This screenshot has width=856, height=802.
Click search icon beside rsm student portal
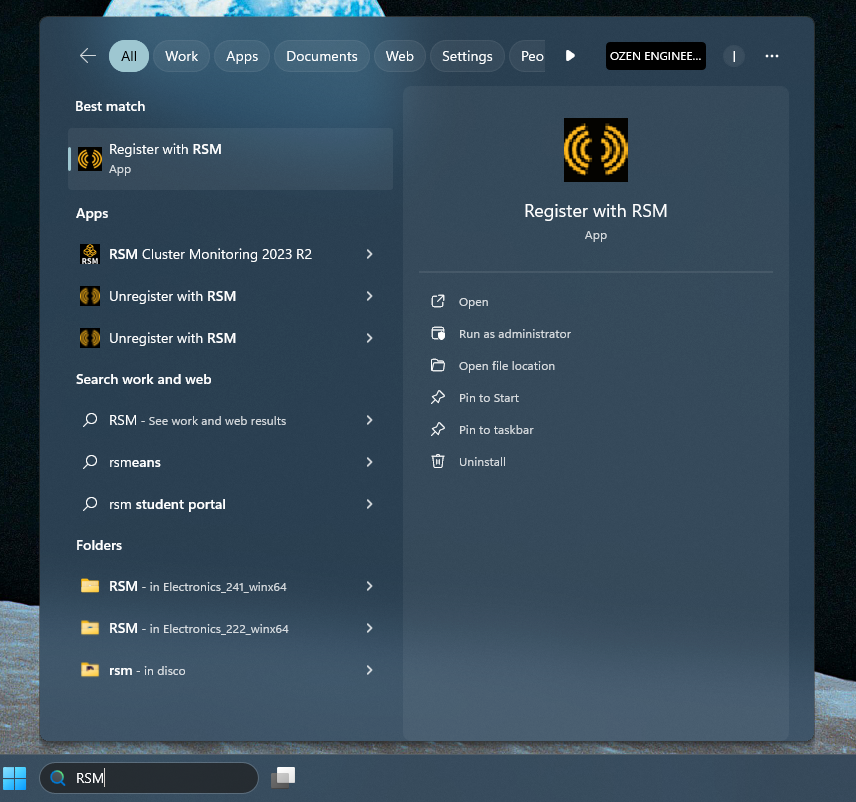[x=90, y=504]
